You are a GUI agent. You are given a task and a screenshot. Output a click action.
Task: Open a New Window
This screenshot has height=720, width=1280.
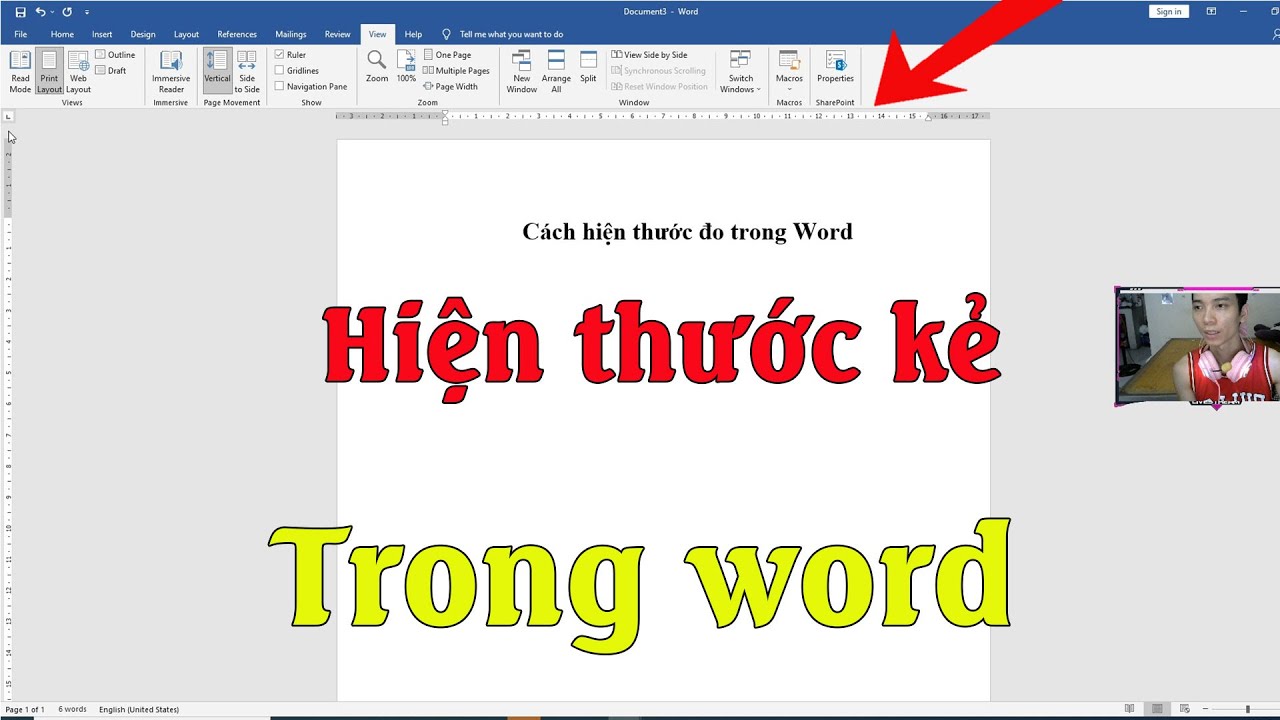pos(522,72)
